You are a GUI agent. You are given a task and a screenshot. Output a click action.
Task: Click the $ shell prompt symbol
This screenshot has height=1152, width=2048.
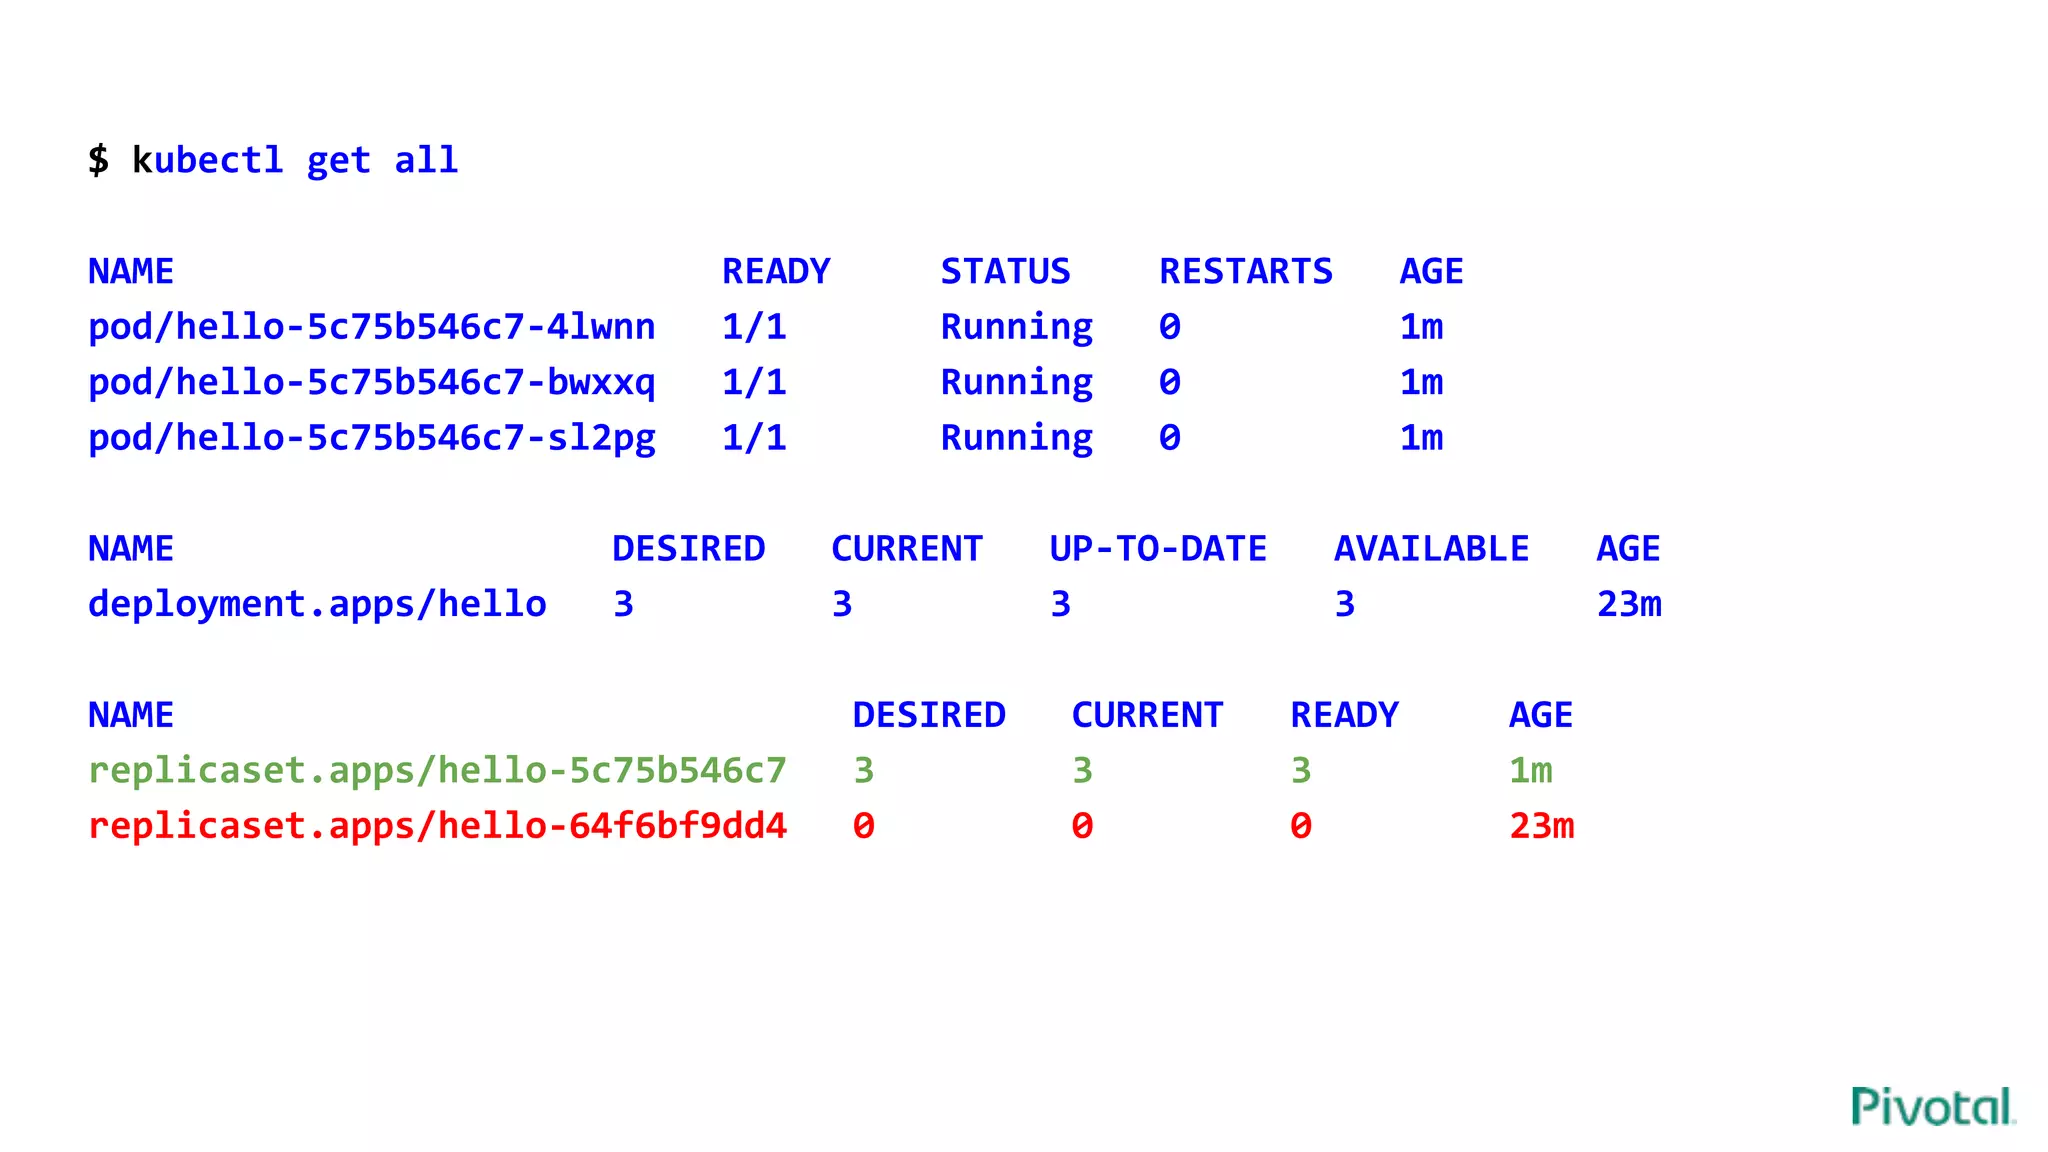pos(98,160)
